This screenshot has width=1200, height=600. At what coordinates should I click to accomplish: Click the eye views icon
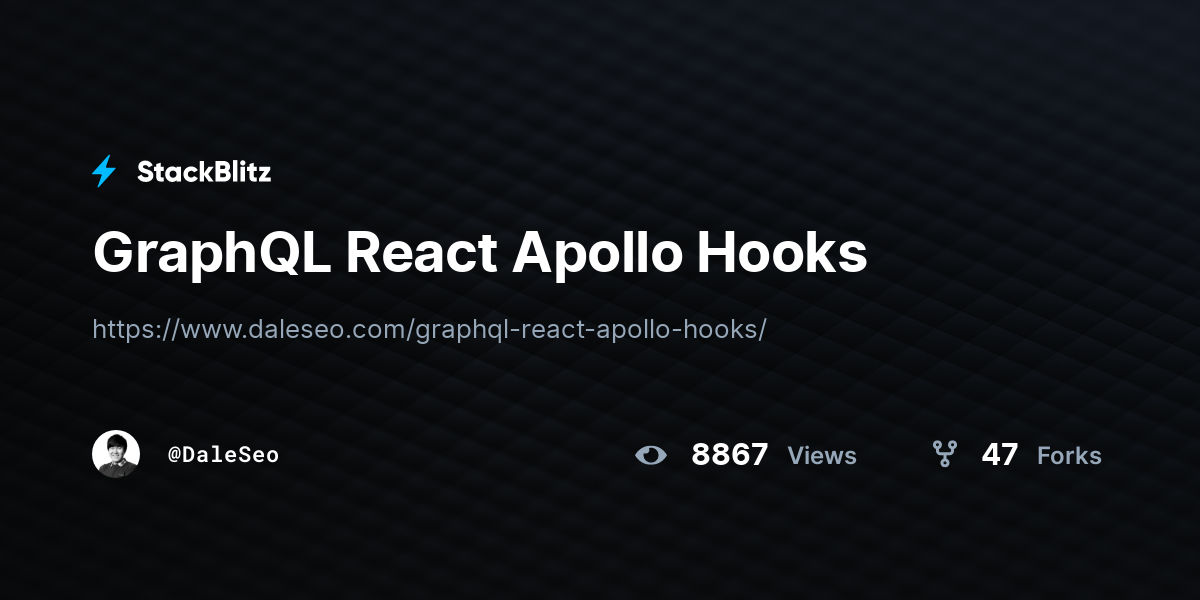pos(651,456)
